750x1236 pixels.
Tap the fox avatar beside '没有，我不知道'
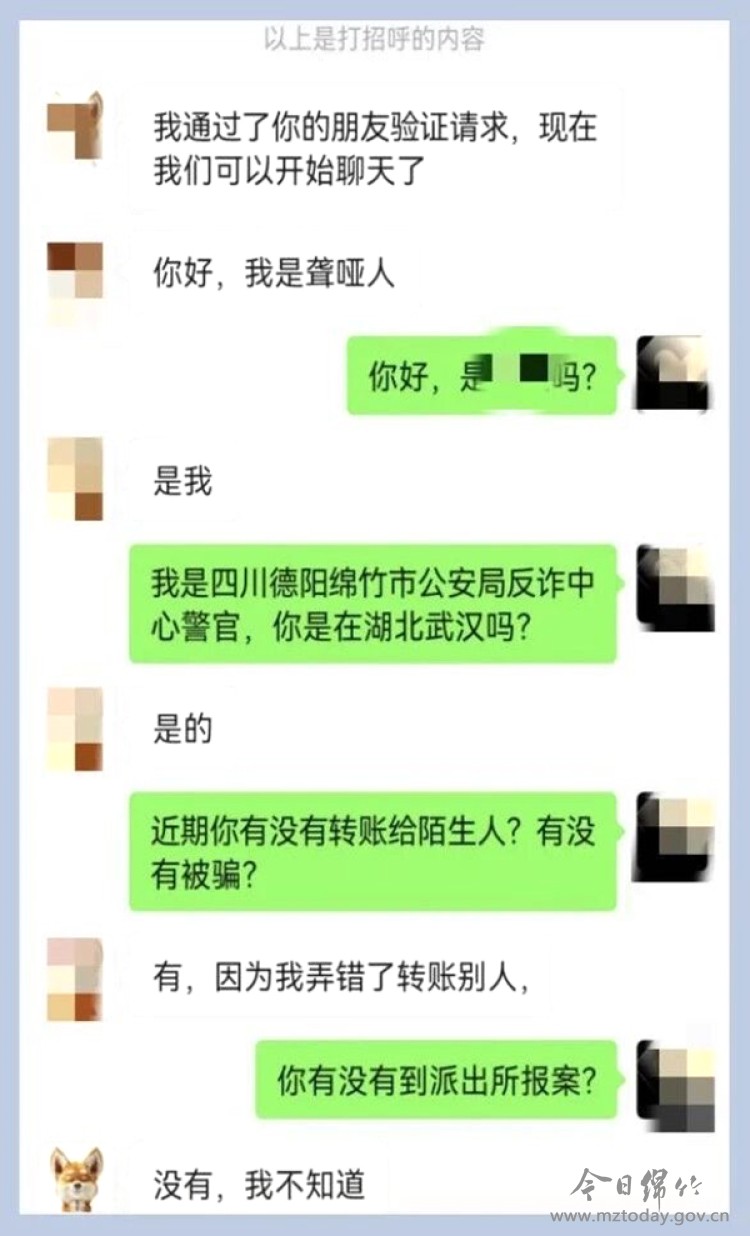(x=76, y=1179)
